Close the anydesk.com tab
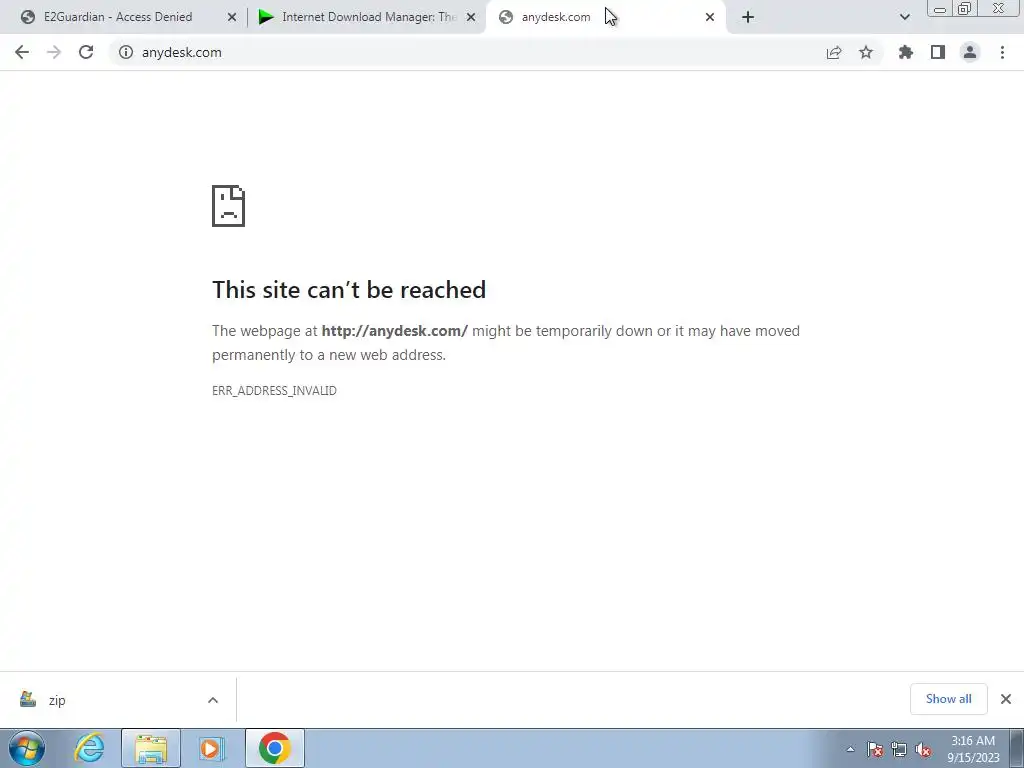This screenshot has height=768, width=1024. [x=710, y=18]
